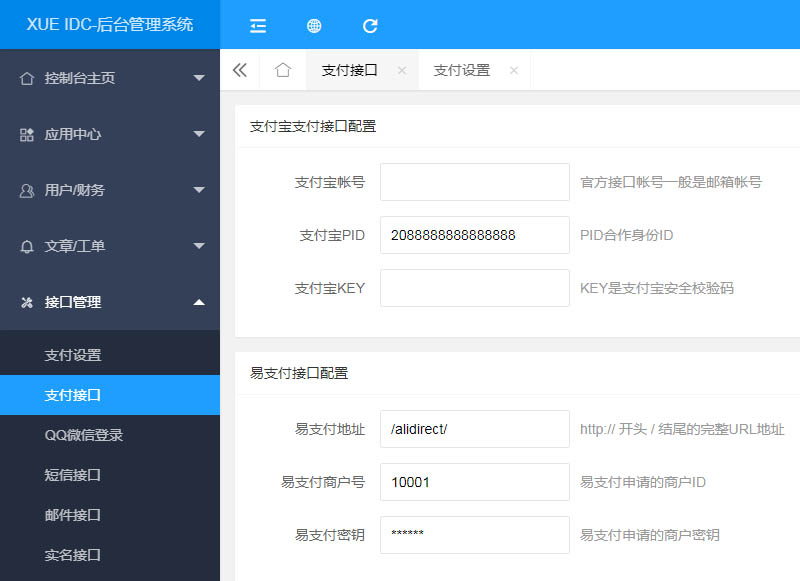Collapse the 接口管理 menu arrow
The height and width of the screenshot is (581, 800).
[199, 302]
